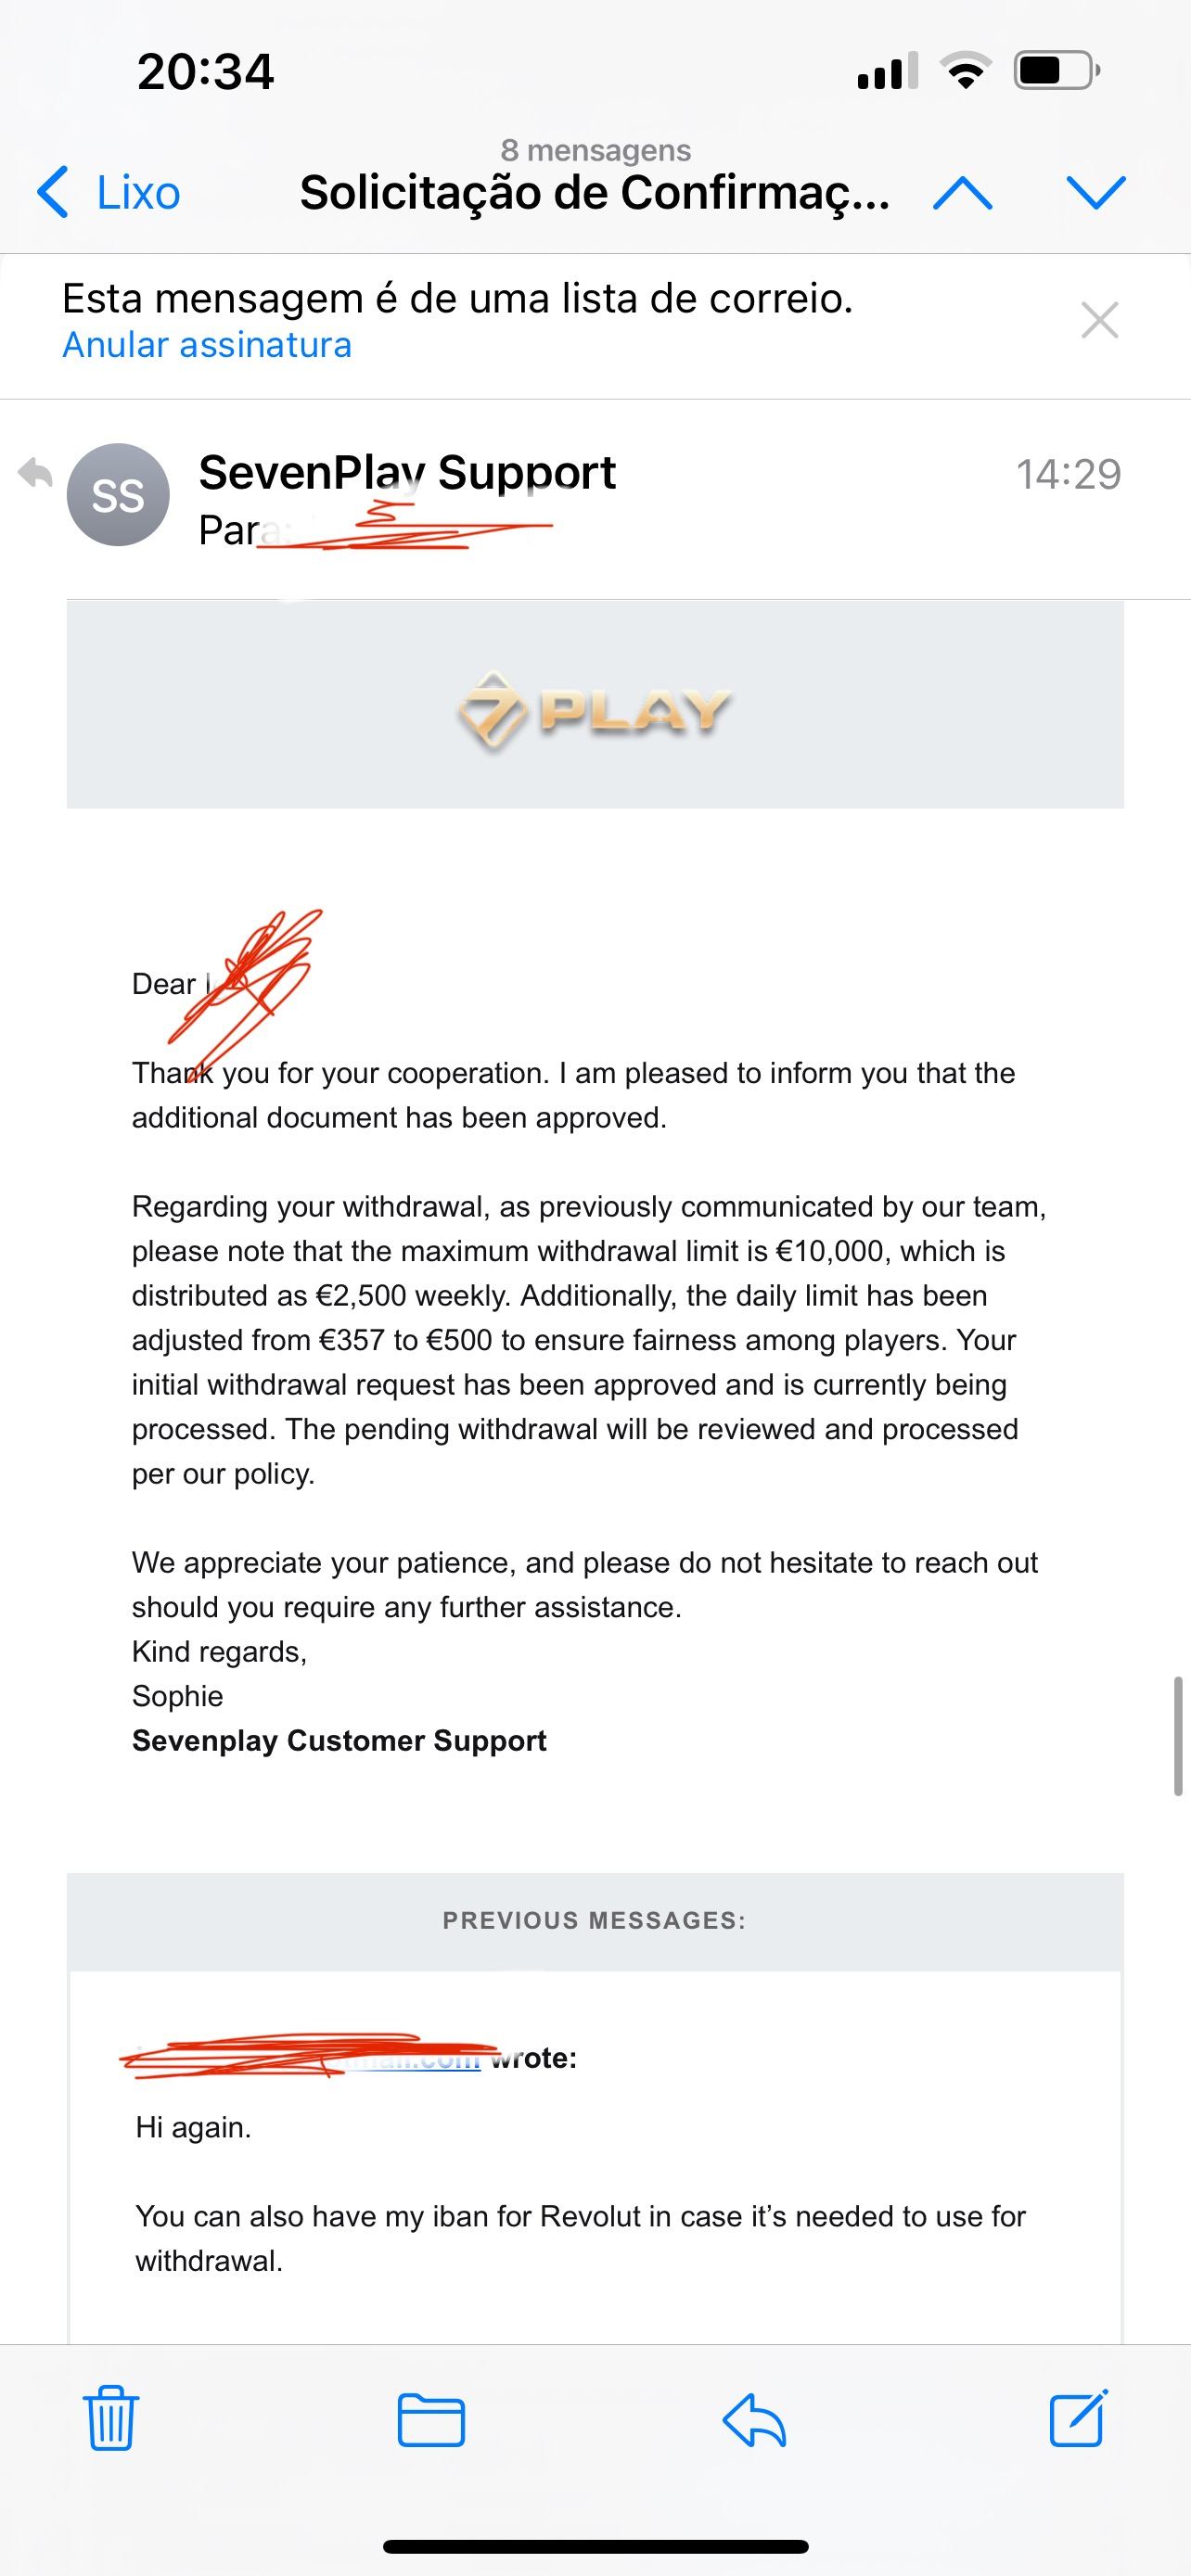The width and height of the screenshot is (1191, 2576).
Task: Open the move-to-folder icon
Action: pyautogui.click(x=431, y=2421)
